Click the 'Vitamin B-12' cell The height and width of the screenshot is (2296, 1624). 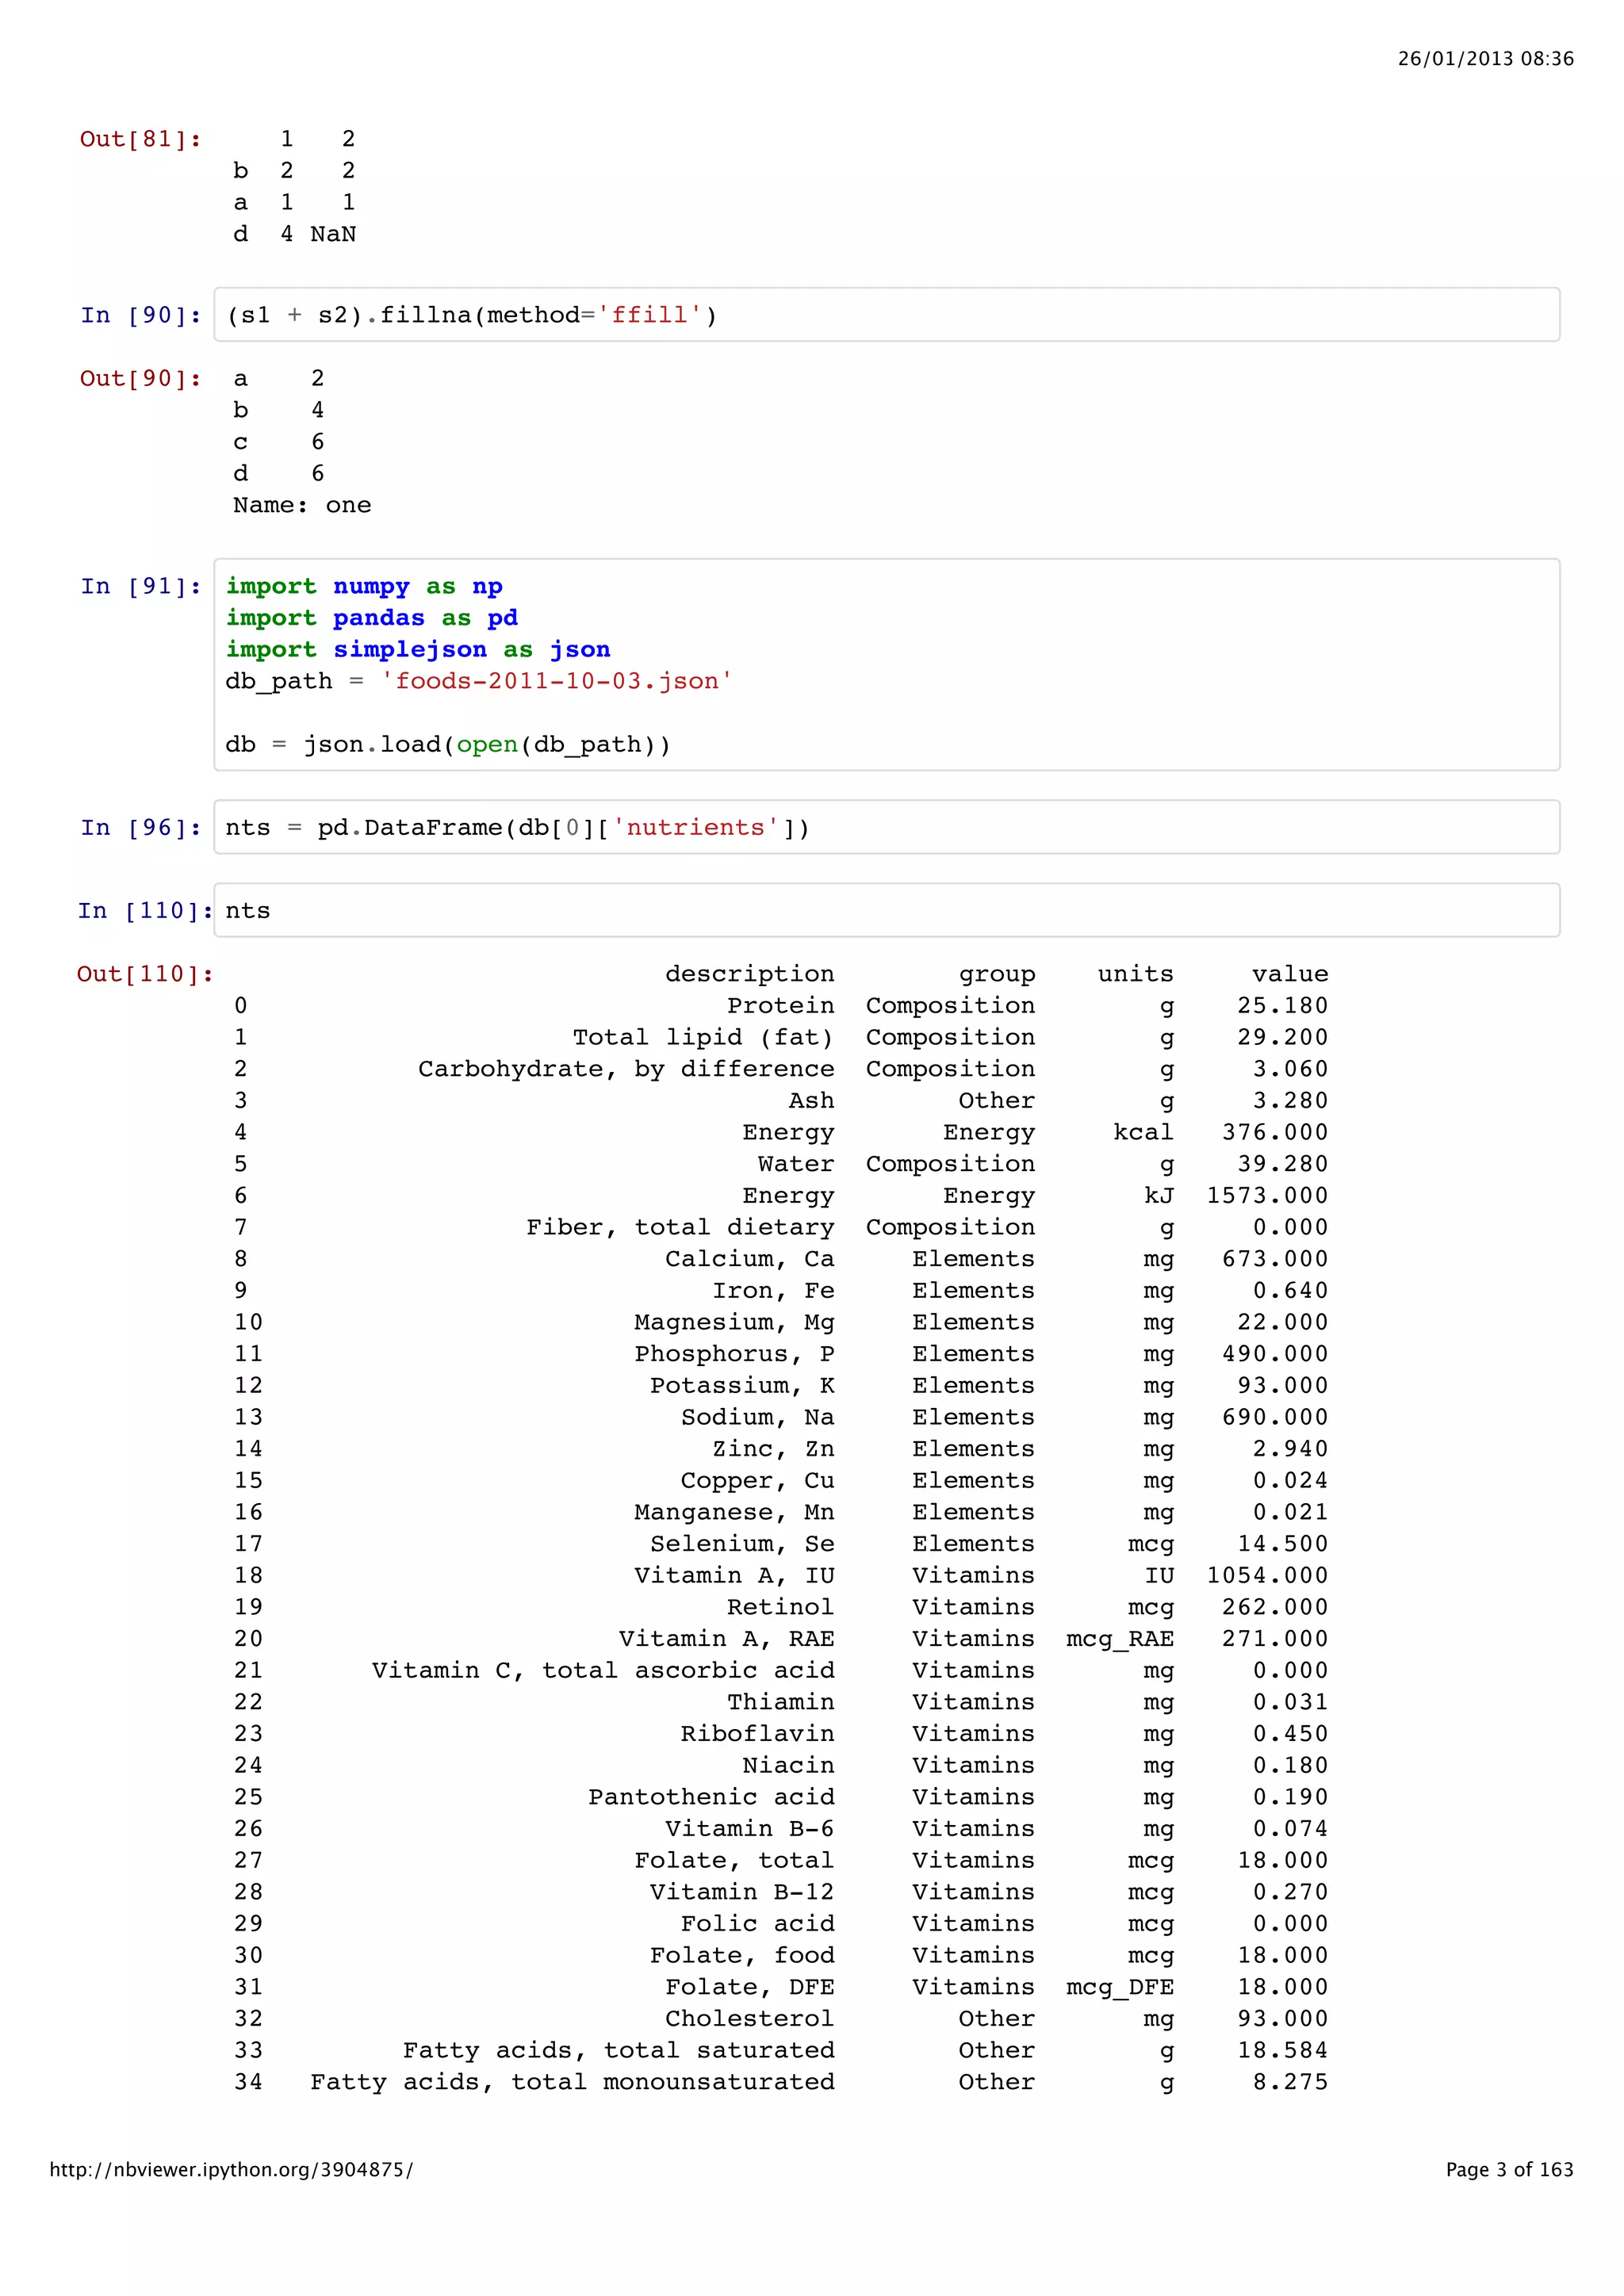tap(742, 1892)
